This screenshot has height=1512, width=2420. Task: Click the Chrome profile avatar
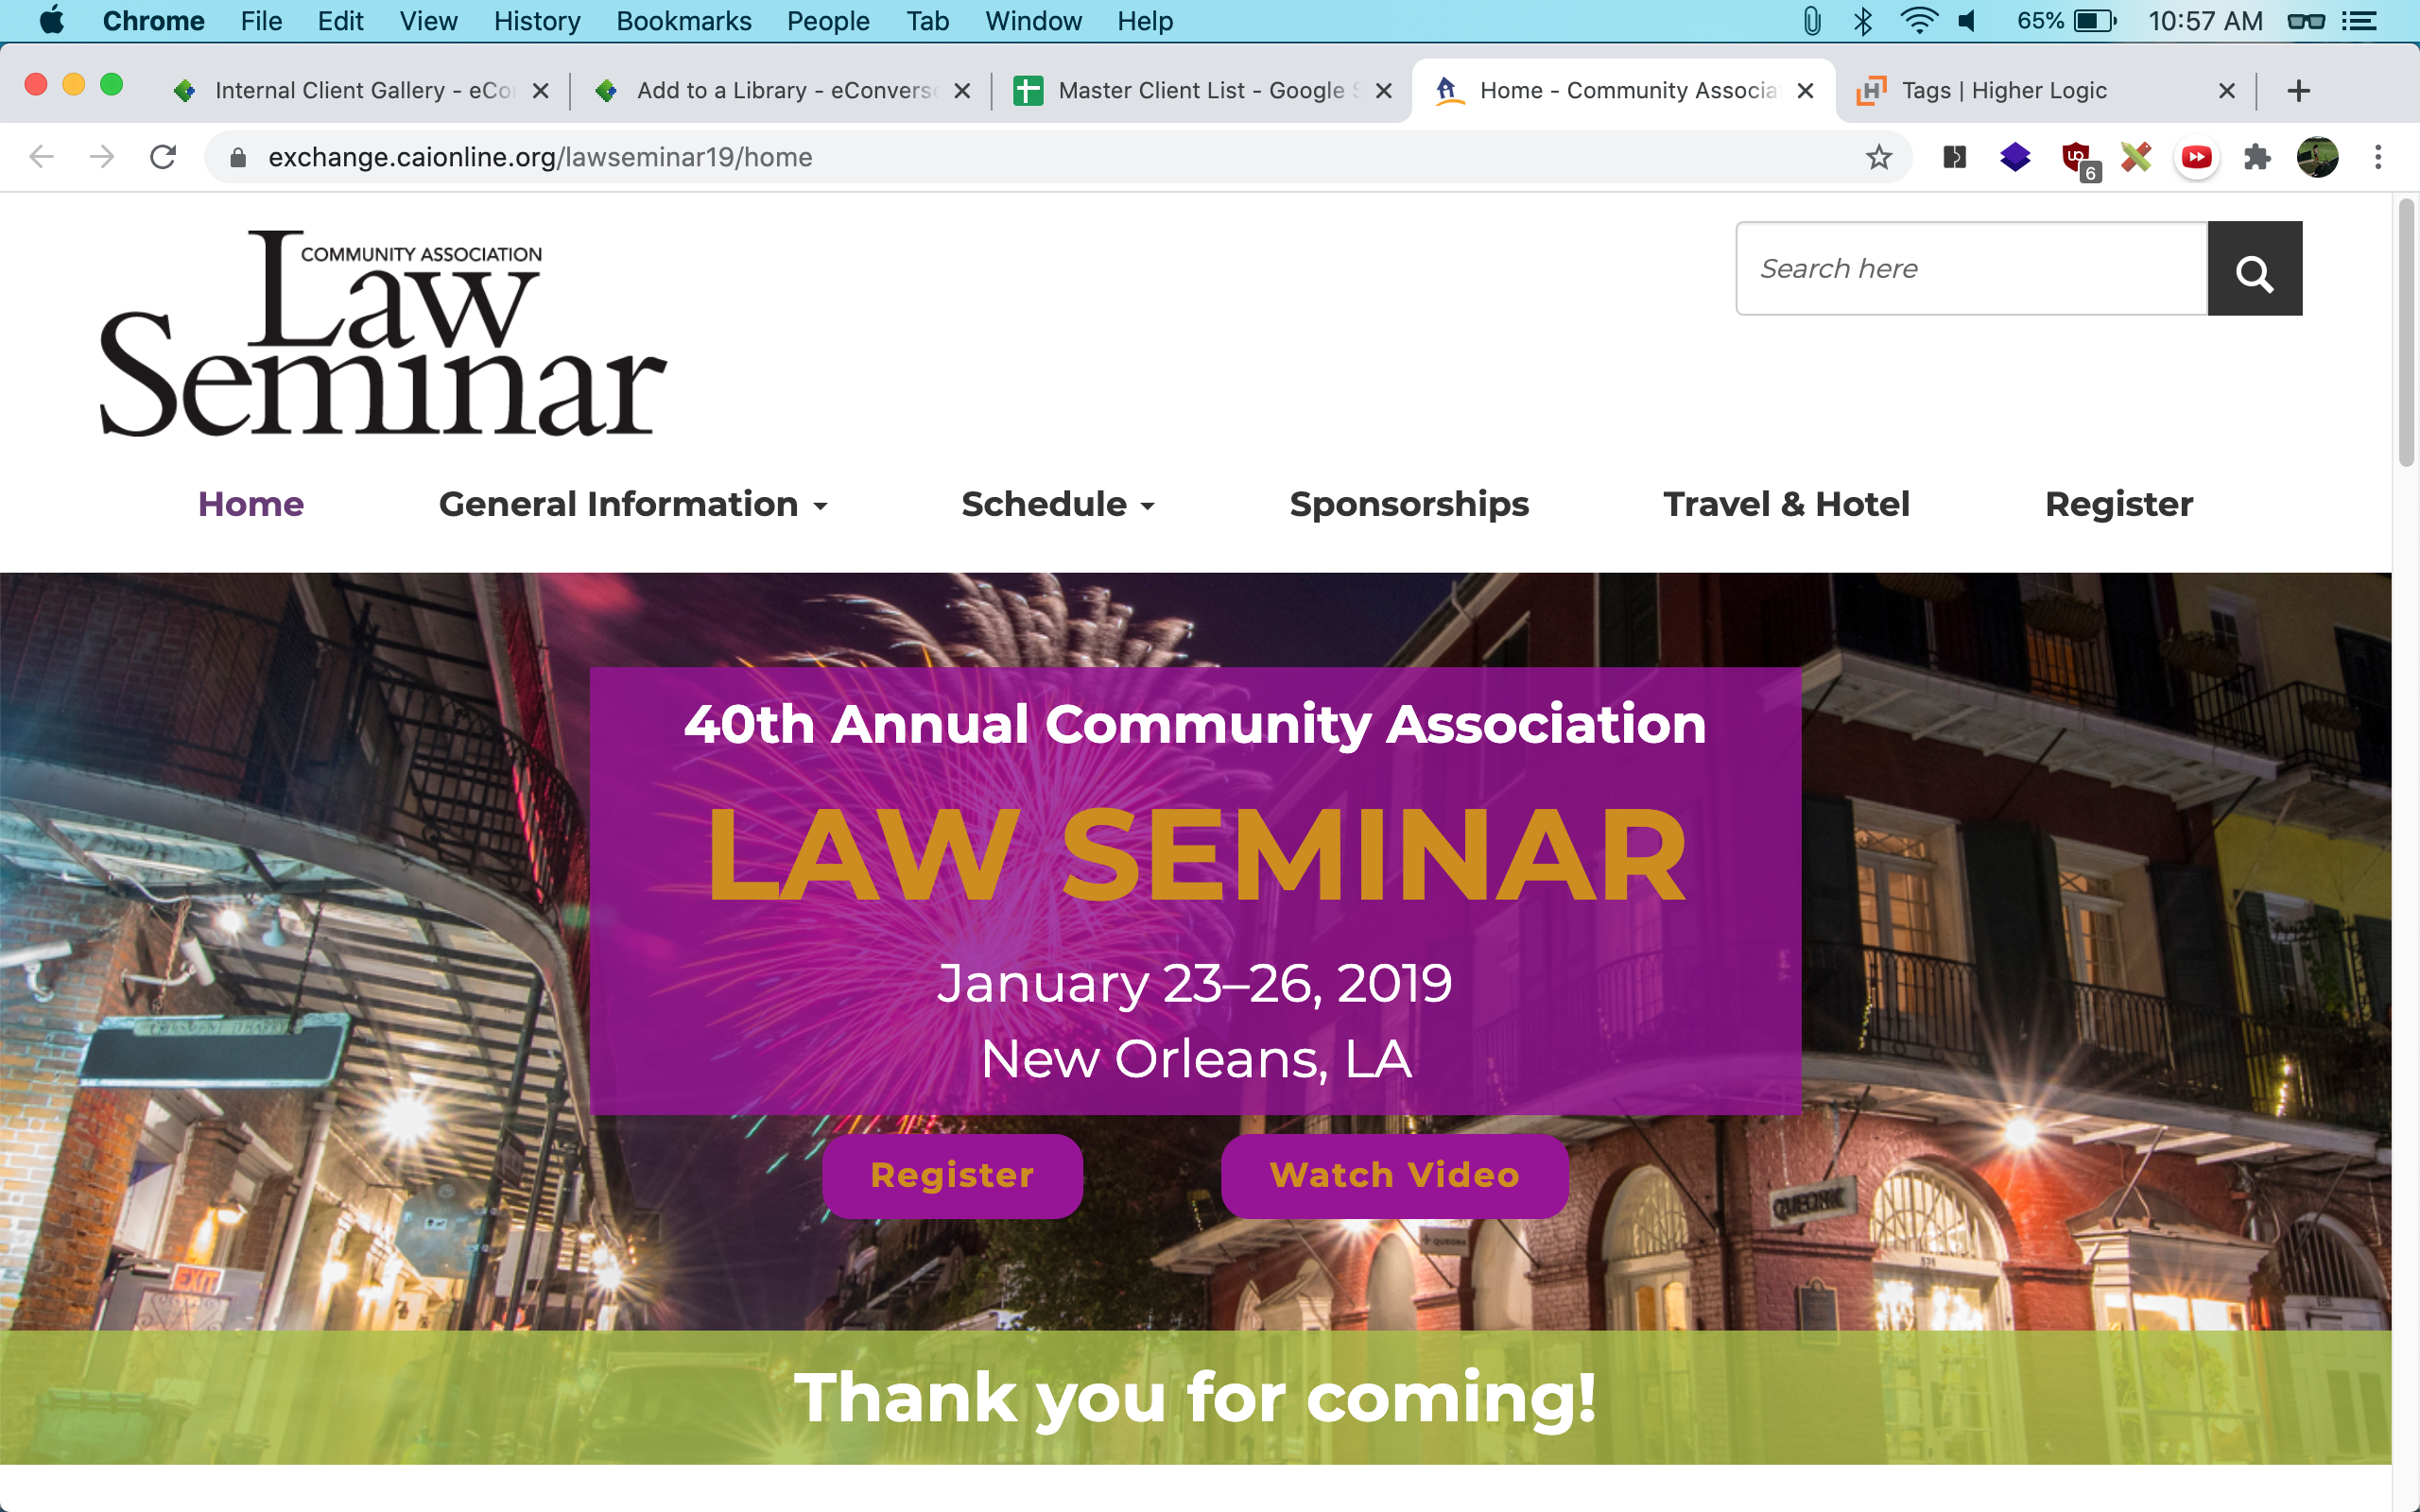[2317, 157]
